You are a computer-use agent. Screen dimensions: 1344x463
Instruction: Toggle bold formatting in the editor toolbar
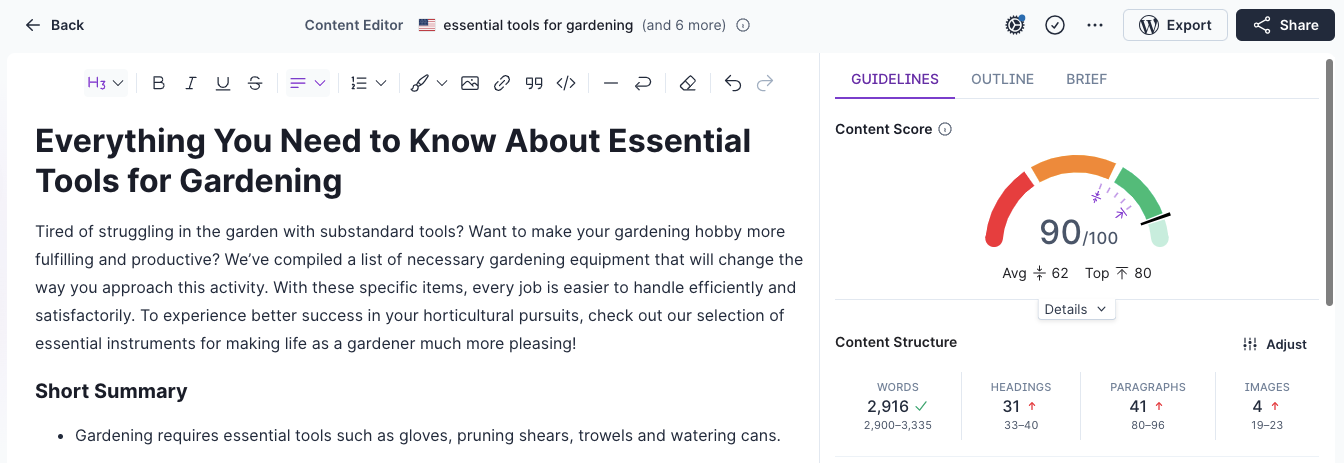pos(158,83)
